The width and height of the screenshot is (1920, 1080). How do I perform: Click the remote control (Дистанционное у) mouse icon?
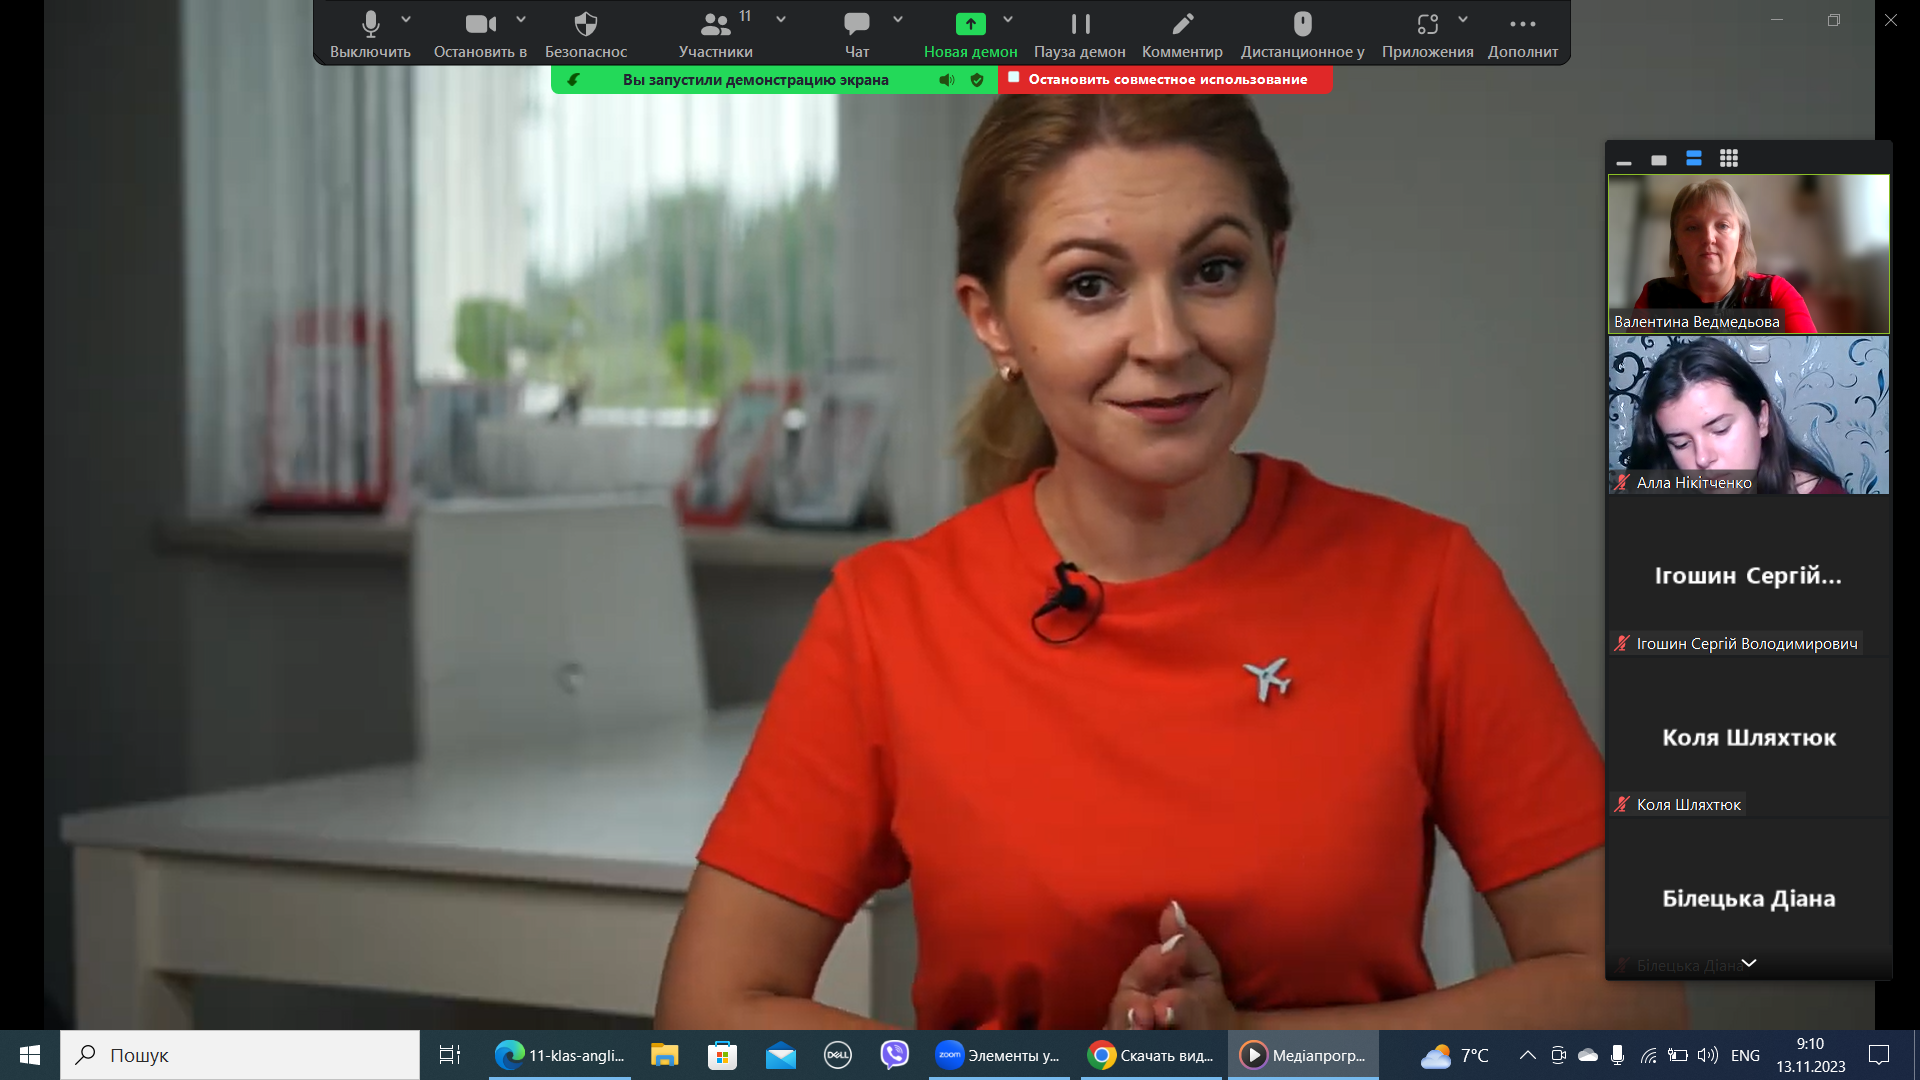tap(1302, 24)
